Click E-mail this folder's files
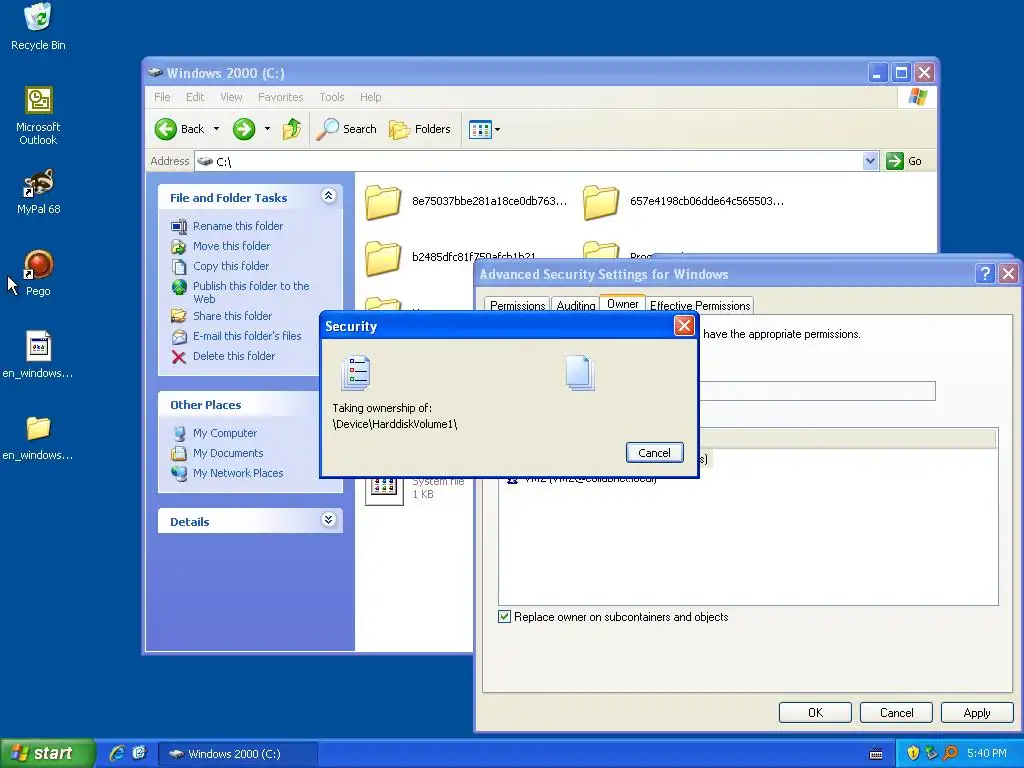The image size is (1024, 768). click(247, 336)
